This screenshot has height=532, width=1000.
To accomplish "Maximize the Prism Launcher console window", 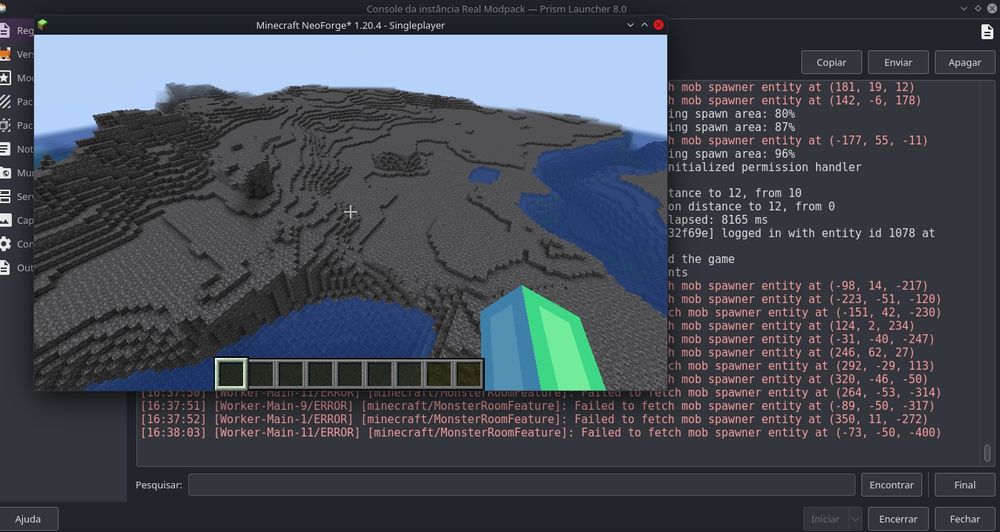I will click(978, 8).
